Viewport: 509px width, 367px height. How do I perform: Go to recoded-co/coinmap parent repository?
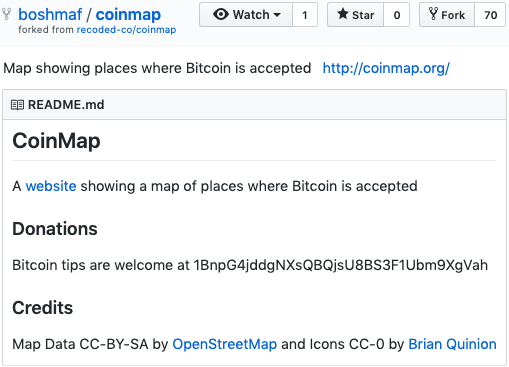point(126,30)
